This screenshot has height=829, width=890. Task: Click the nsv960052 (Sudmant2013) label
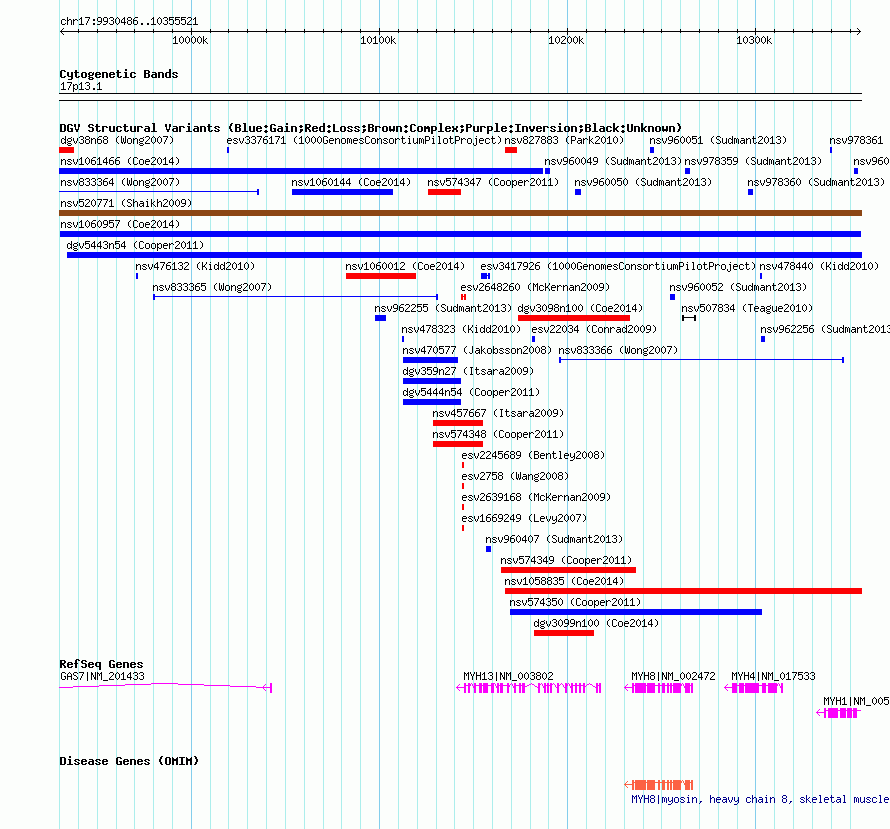[x=738, y=287]
